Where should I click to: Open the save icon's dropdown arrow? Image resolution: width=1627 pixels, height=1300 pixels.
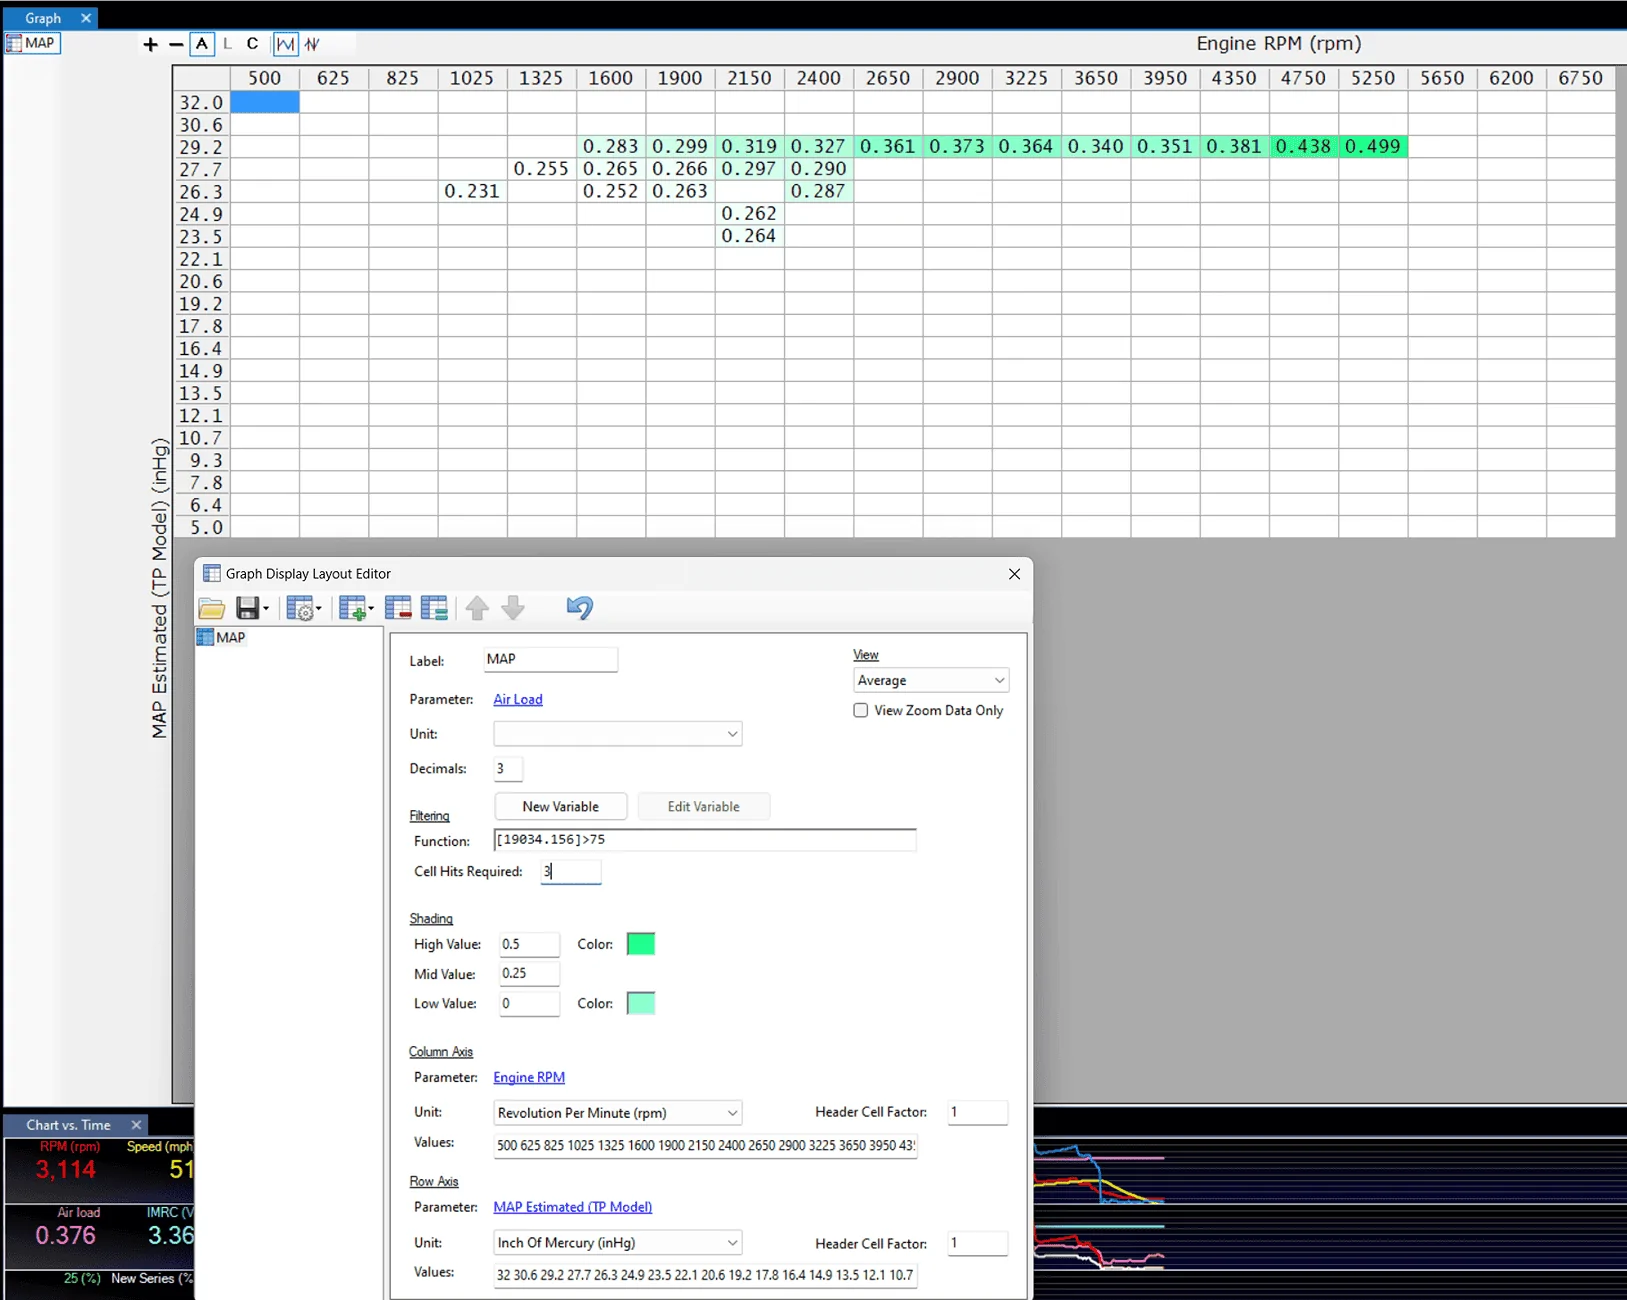pos(266,609)
